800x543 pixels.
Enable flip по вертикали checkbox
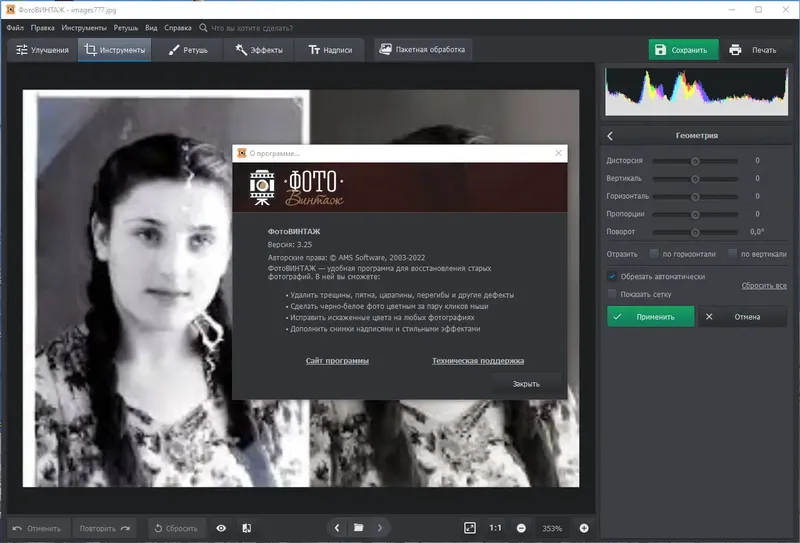pos(732,254)
